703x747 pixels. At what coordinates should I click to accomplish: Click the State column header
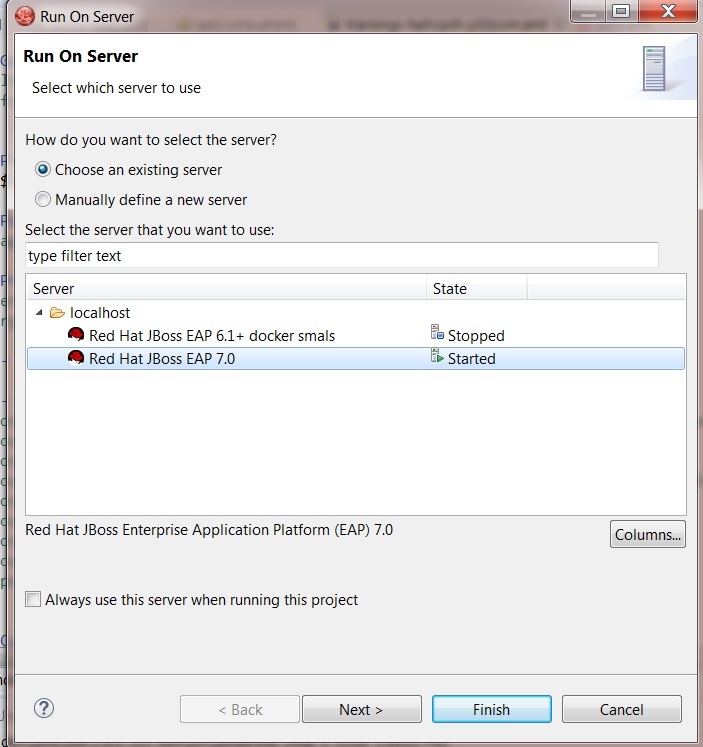point(477,288)
